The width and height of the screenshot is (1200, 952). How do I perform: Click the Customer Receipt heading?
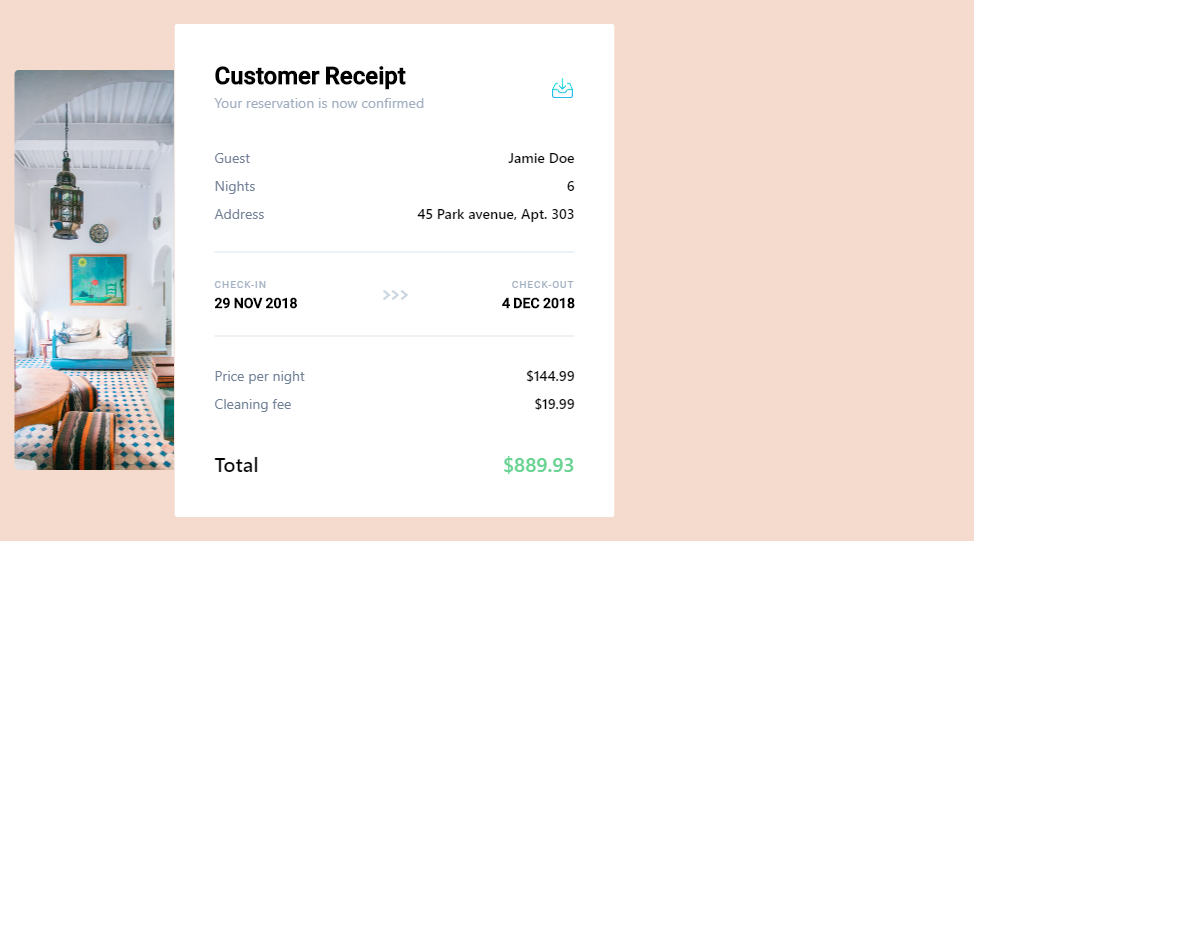(310, 76)
